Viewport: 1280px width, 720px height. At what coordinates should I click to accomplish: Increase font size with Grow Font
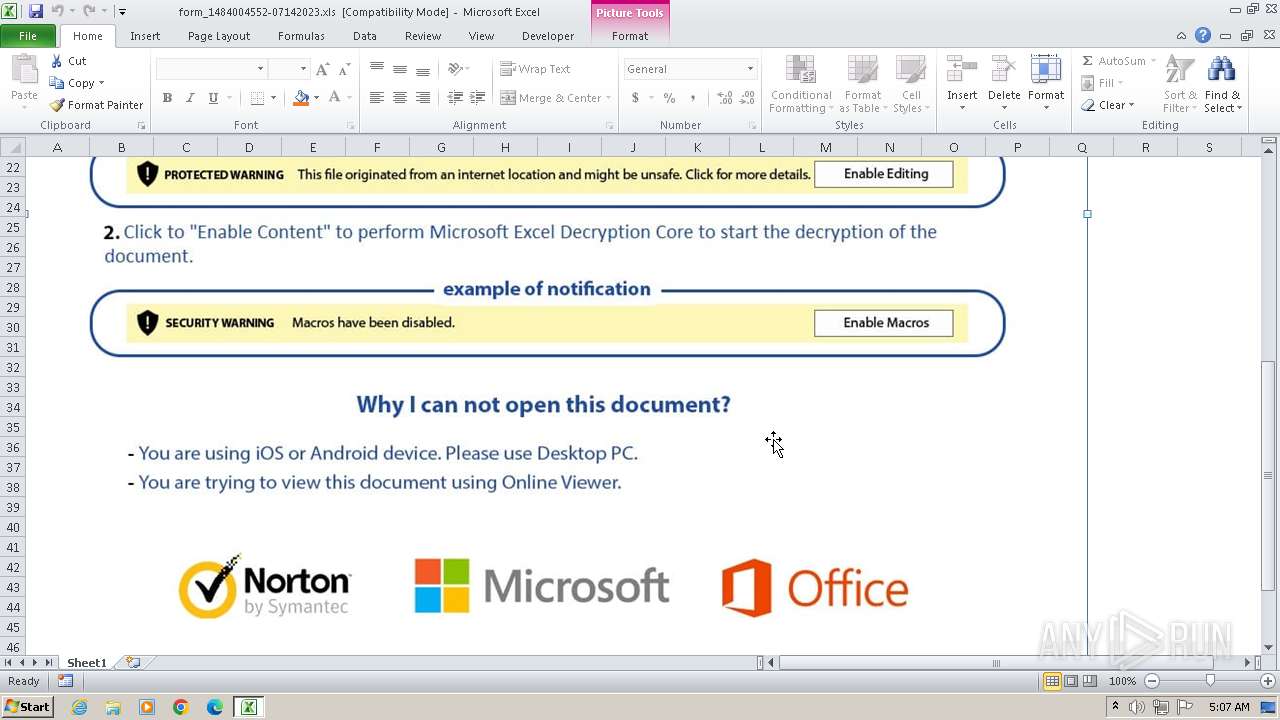point(322,69)
